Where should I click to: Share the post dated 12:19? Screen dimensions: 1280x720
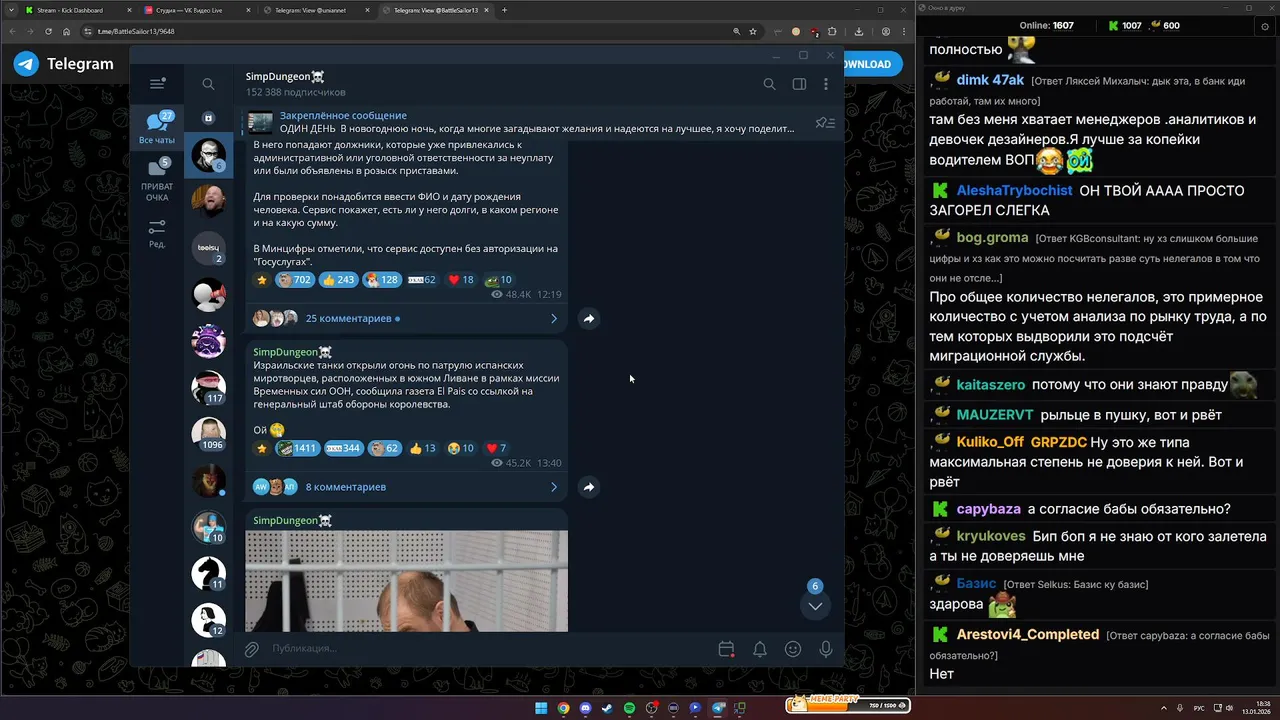coord(589,318)
